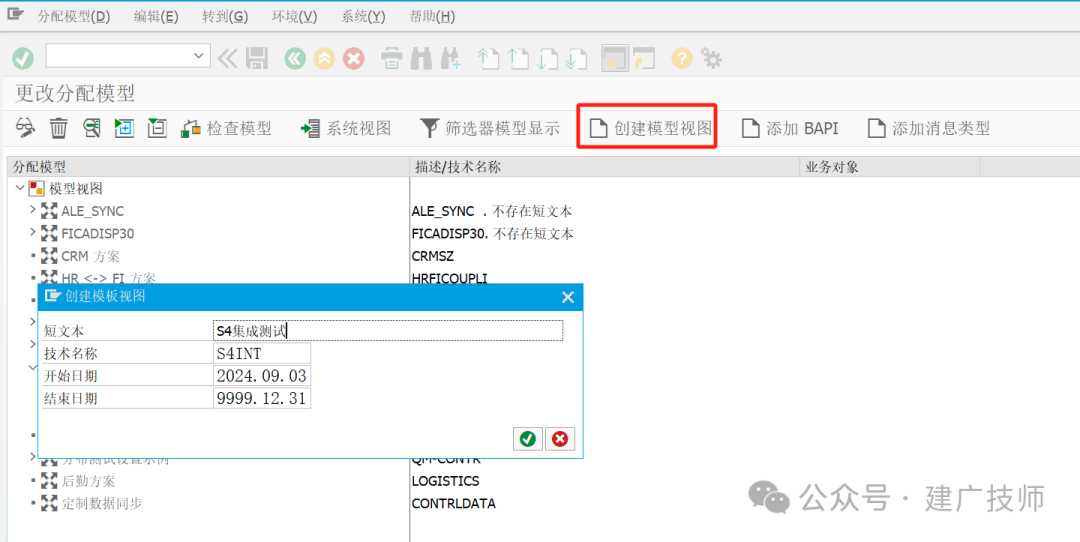Go to Previous Page icon

(518, 59)
